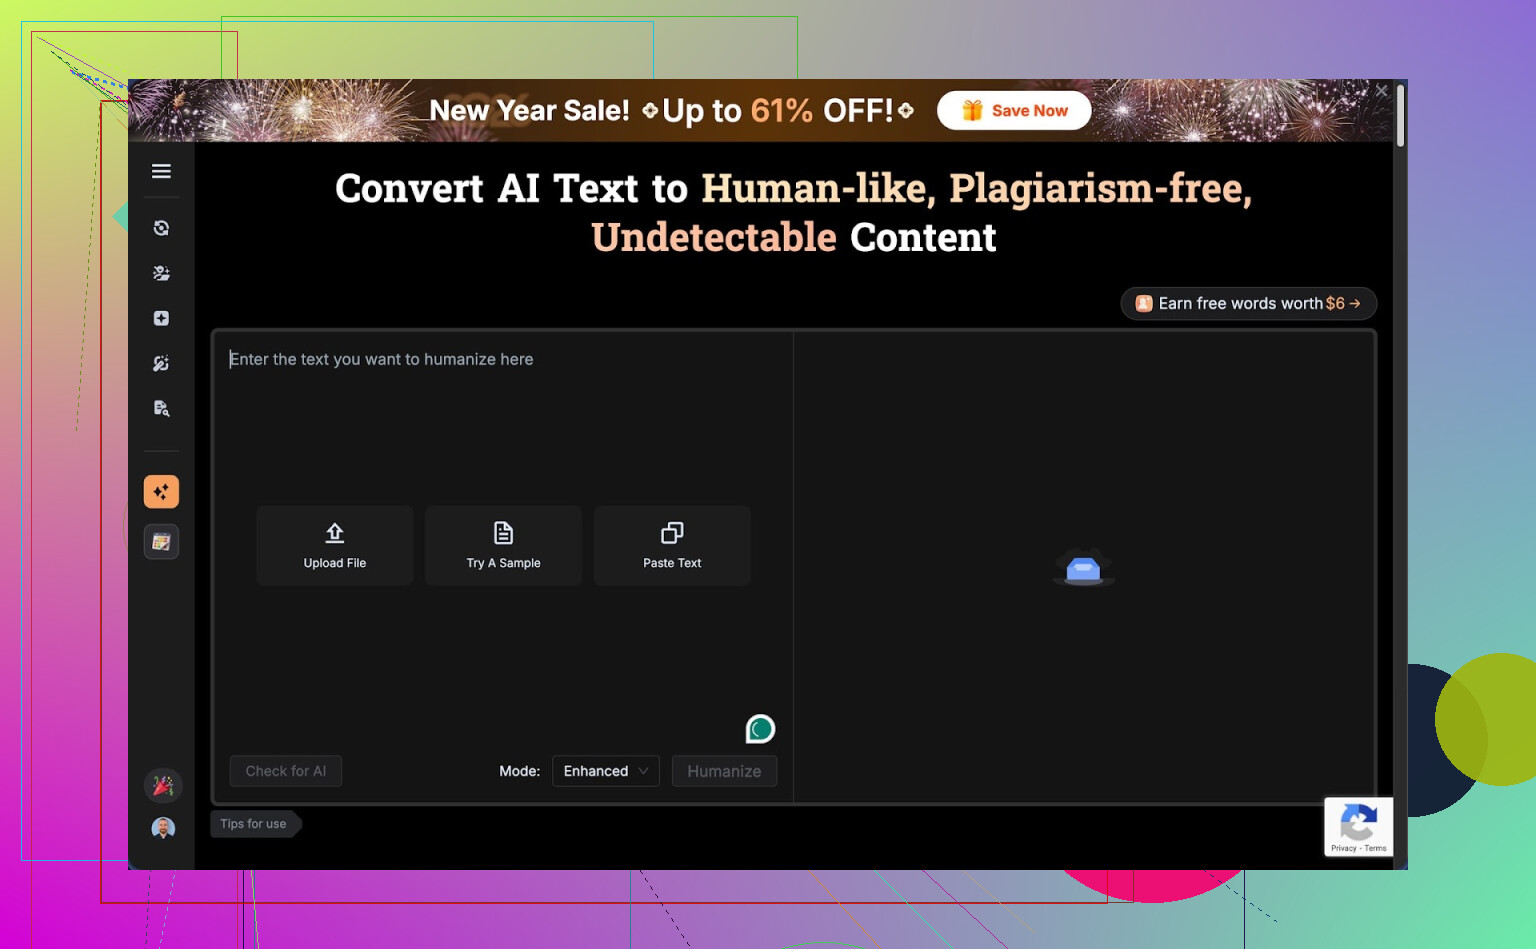1536x949 pixels.
Task: Click the Upload File button
Action: (x=335, y=545)
